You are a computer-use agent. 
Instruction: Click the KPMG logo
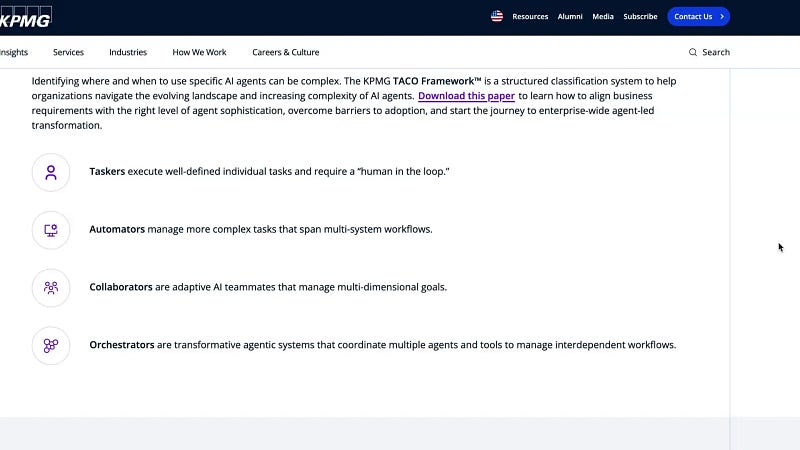coord(26,17)
